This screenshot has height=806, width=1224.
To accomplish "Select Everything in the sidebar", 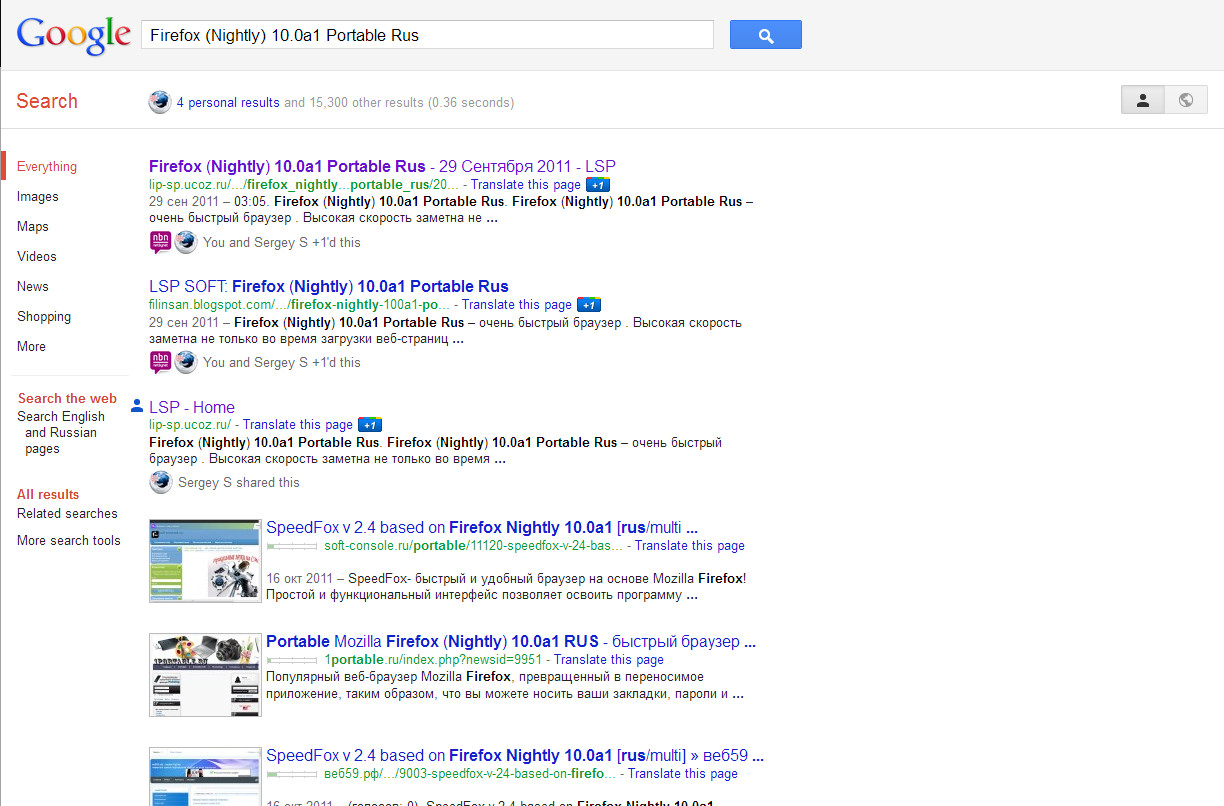I will click(47, 167).
